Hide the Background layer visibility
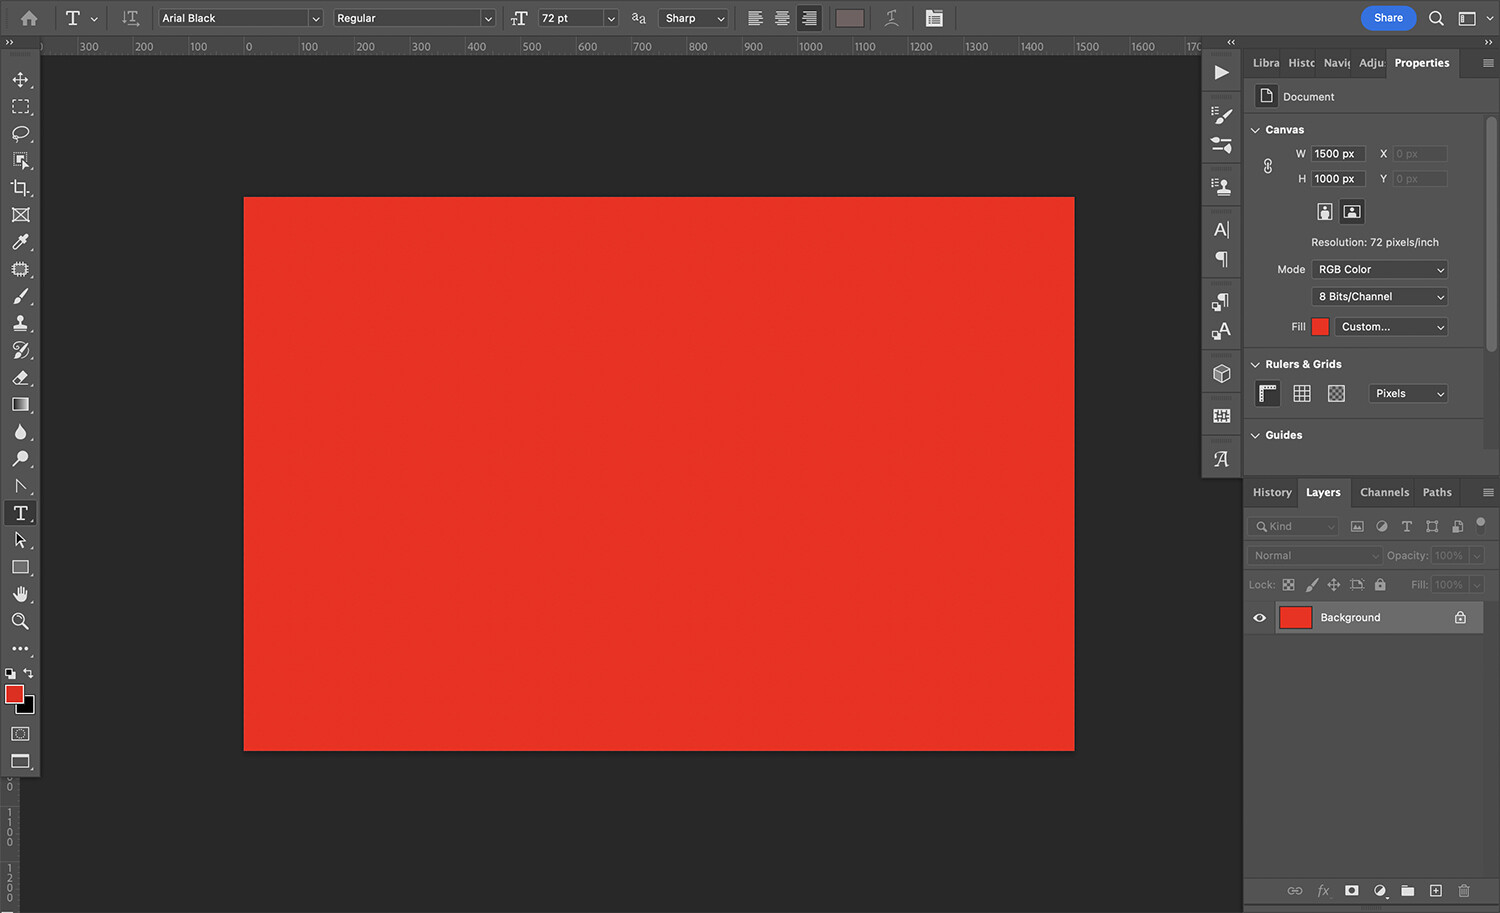This screenshot has height=913, width=1500. [1260, 618]
